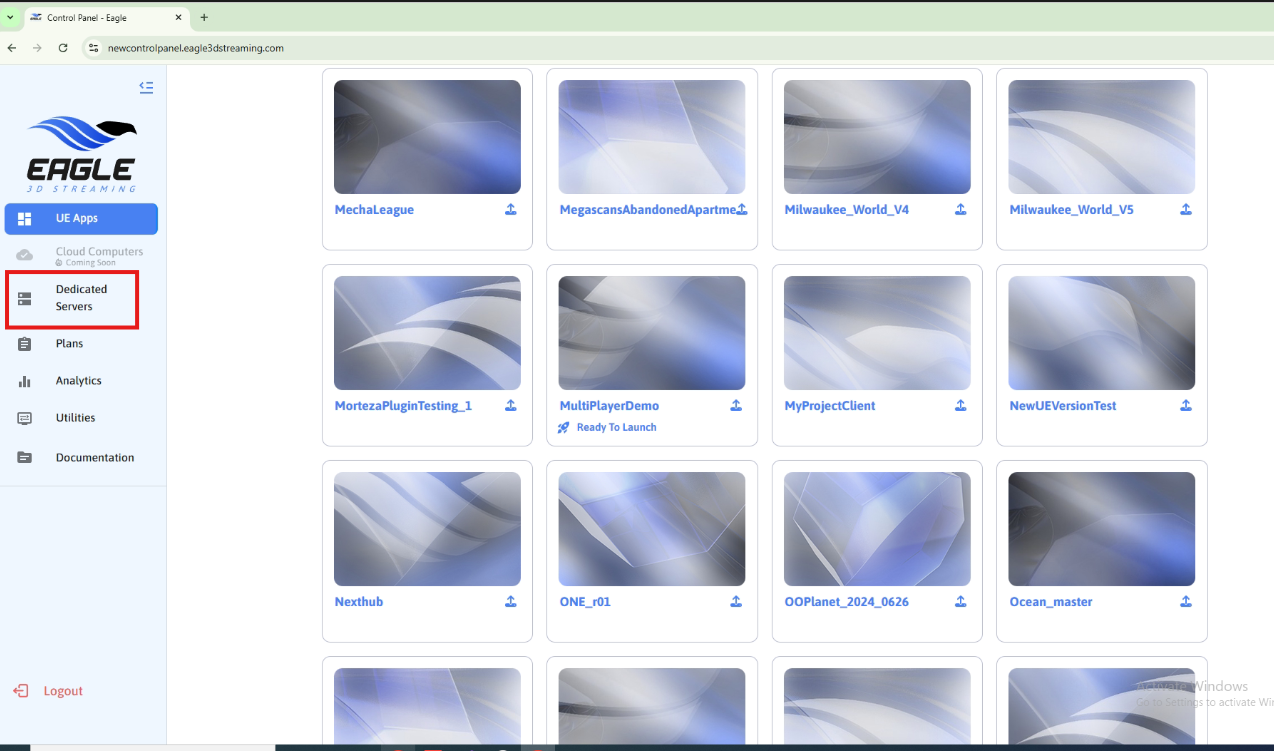The image size is (1274, 751).
Task: Open the browser tab search dropdown
Action: click(11, 17)
